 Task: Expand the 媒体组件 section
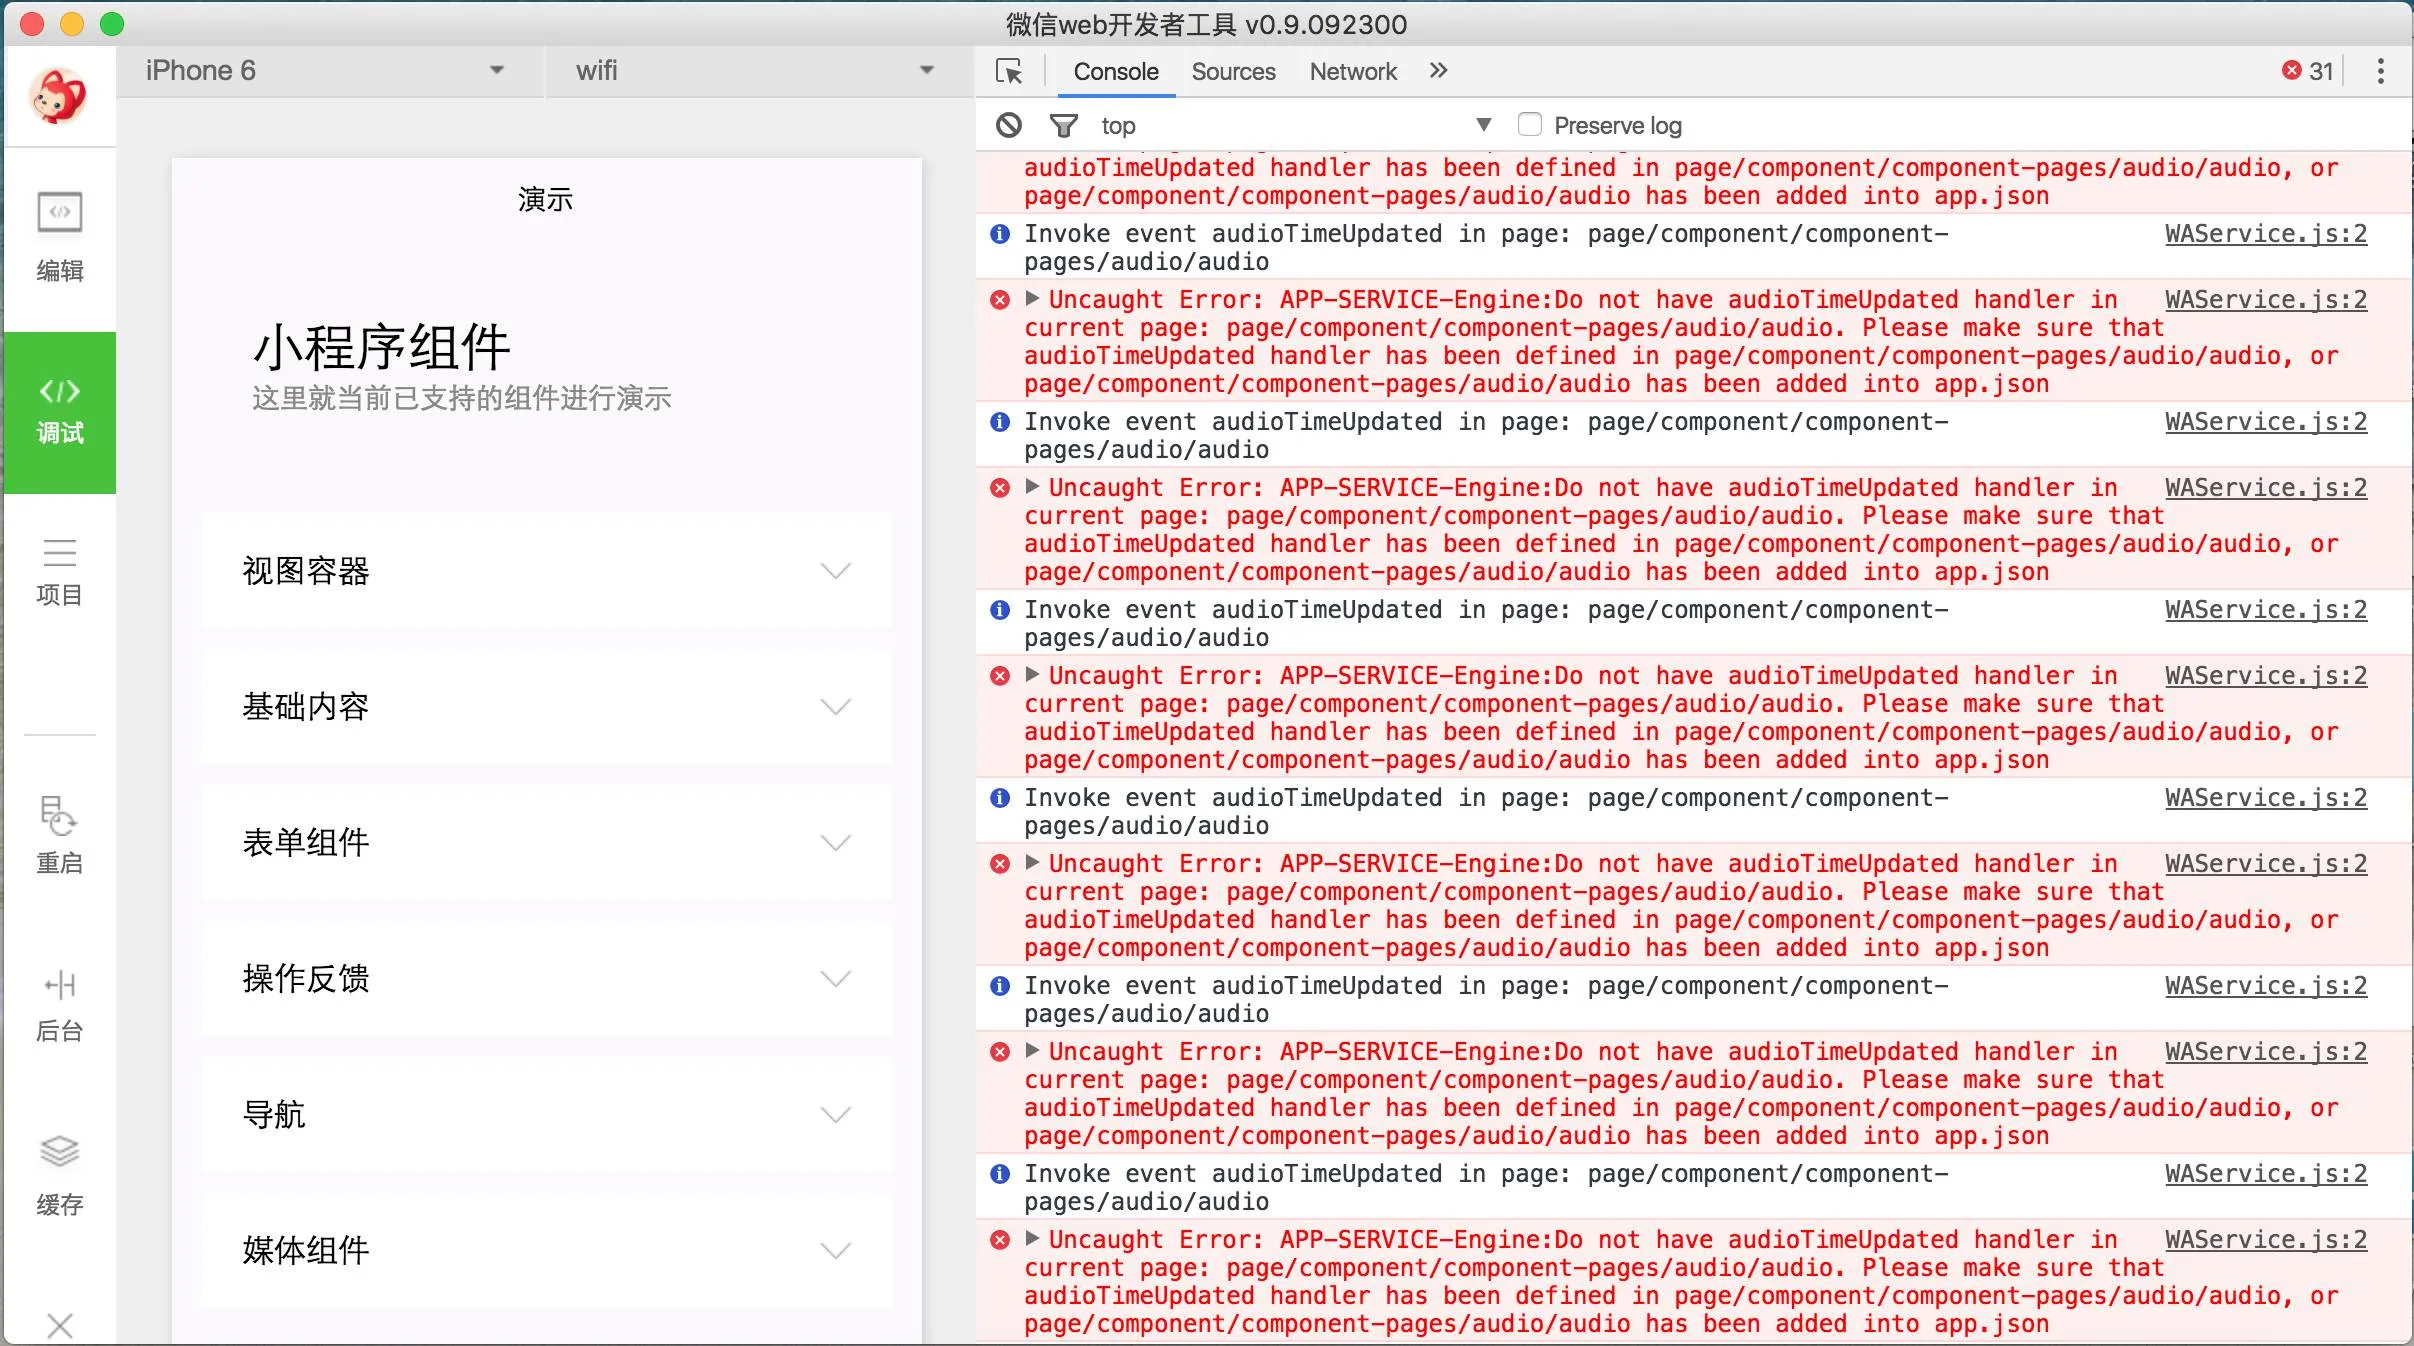546,1250
